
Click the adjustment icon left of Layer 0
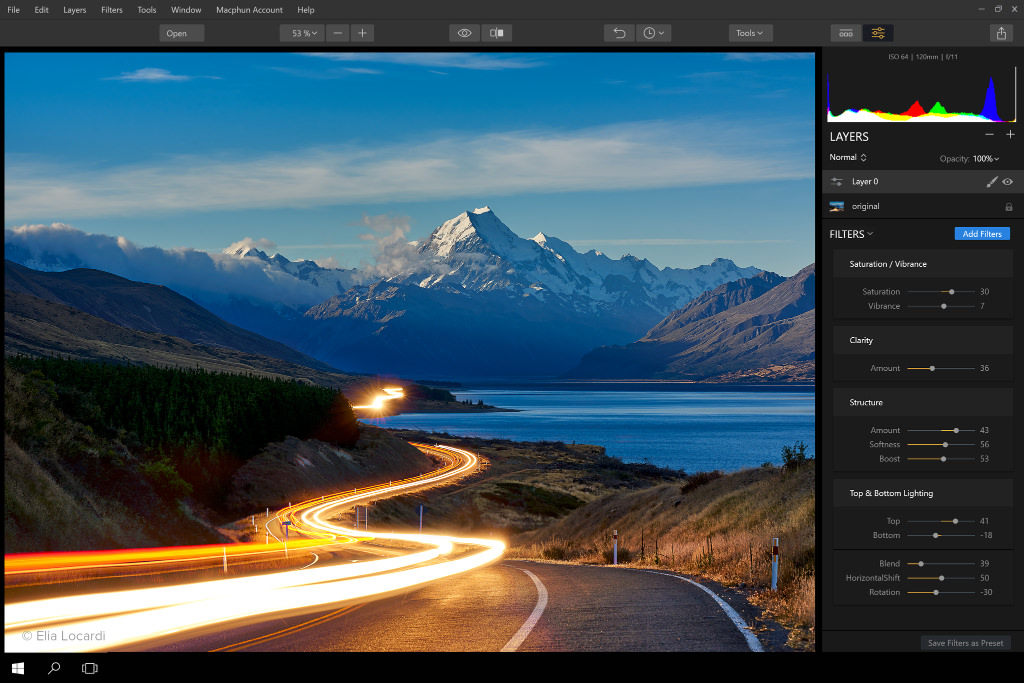[x=837, y=182]
